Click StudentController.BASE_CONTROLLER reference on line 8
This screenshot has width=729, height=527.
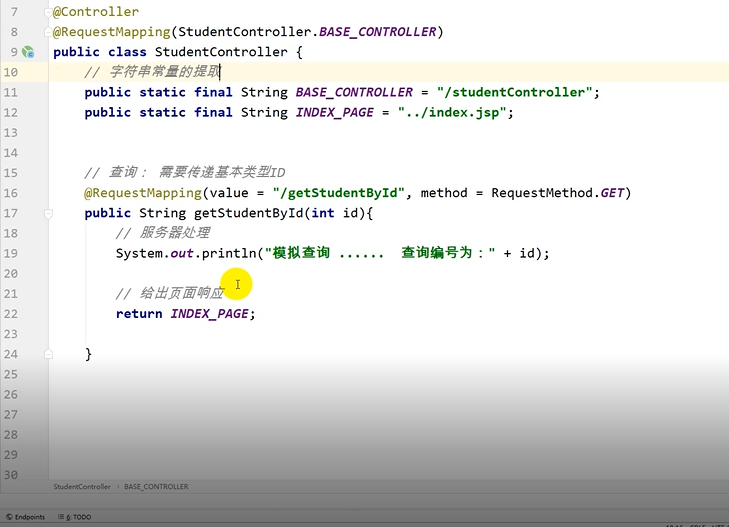[307, 32]
